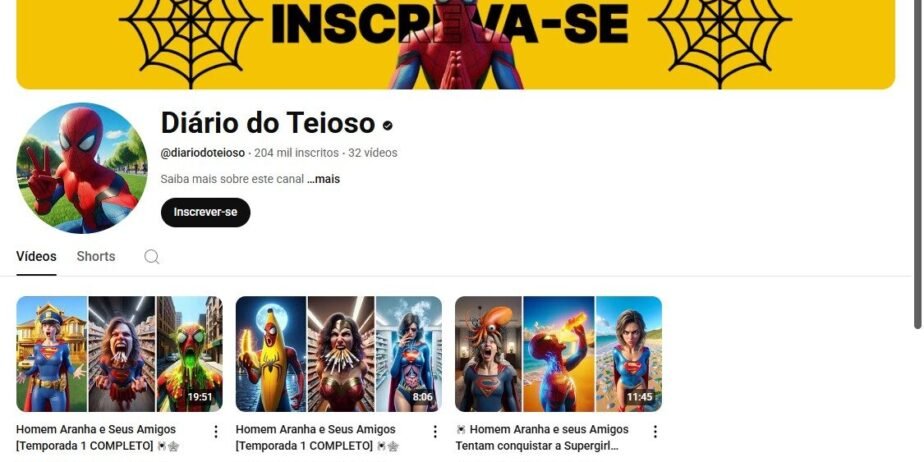Open the Tentam conquistar a Supergirl title

click(x=543, y=437)
